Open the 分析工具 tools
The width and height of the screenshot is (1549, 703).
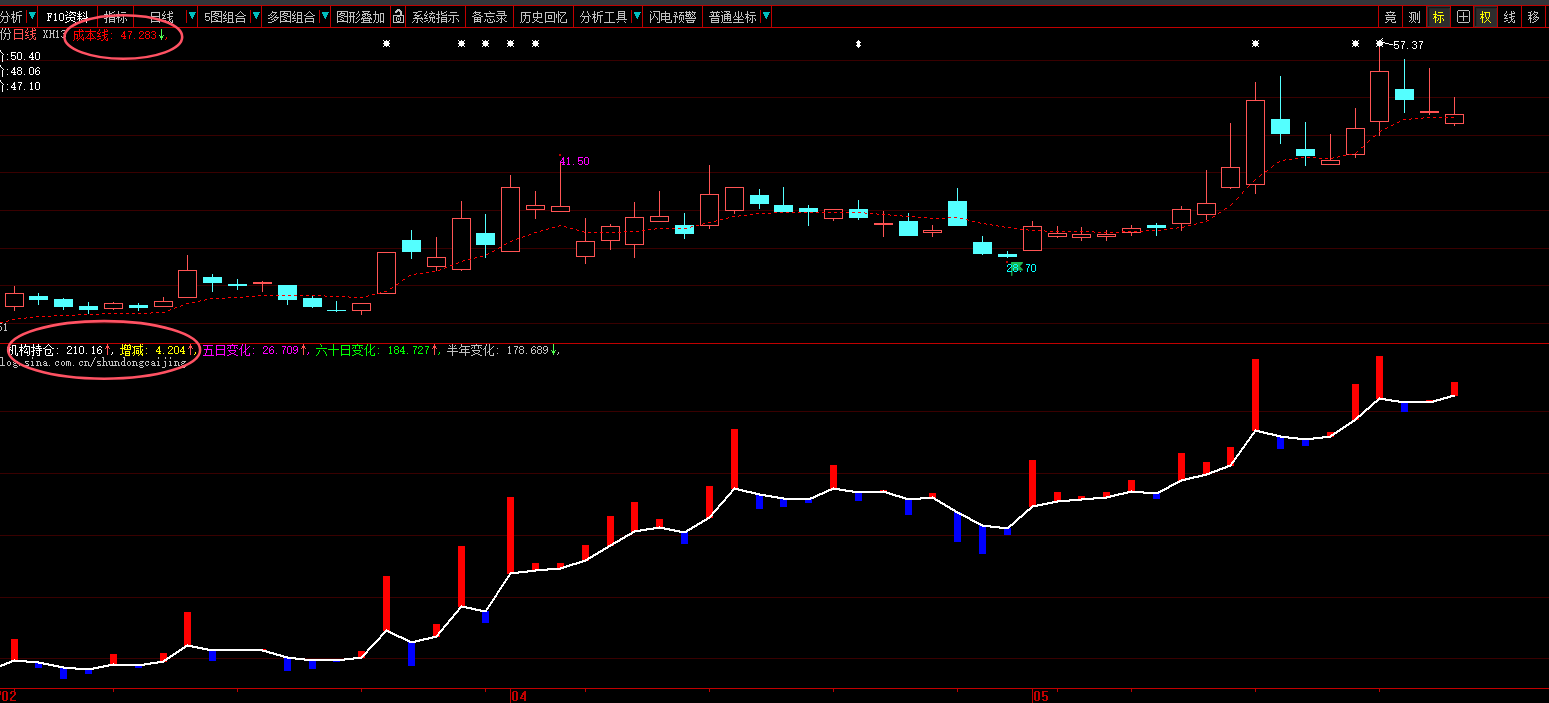coord(604,17)
